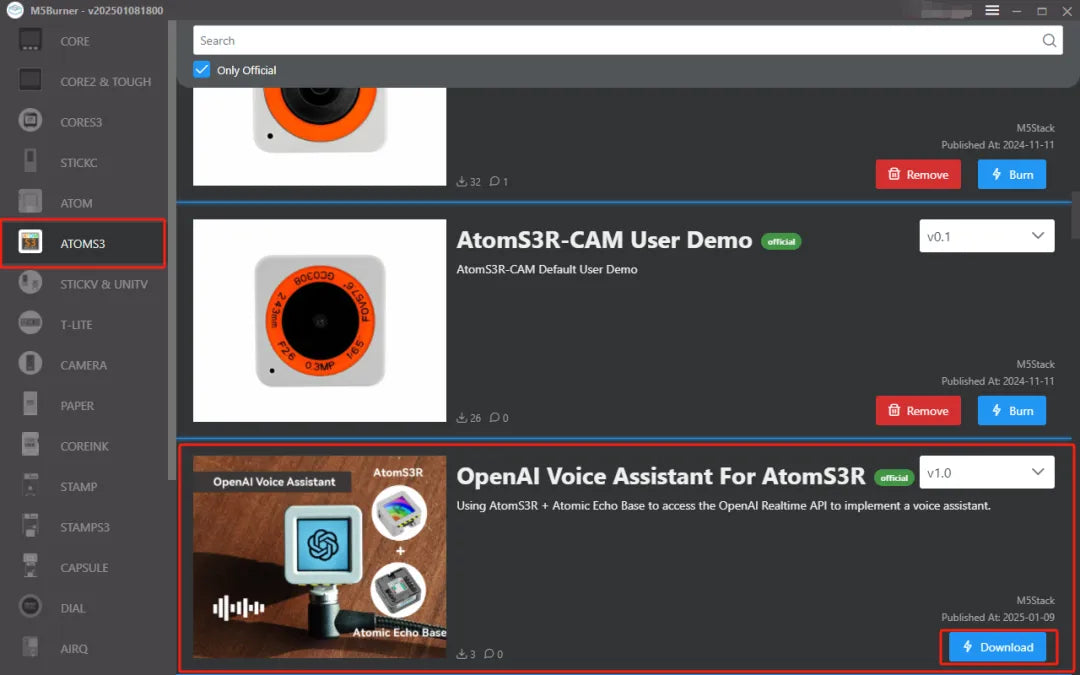Select the PAPER device icon
The image size is (1080, 675).
30,404
